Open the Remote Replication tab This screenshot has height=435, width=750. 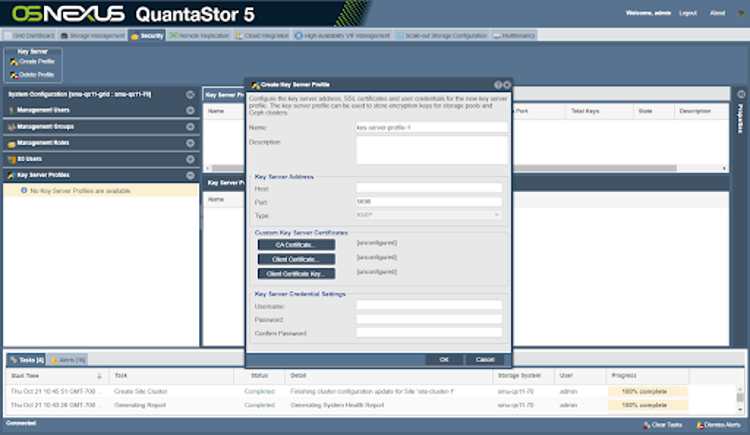click(199, 35)
